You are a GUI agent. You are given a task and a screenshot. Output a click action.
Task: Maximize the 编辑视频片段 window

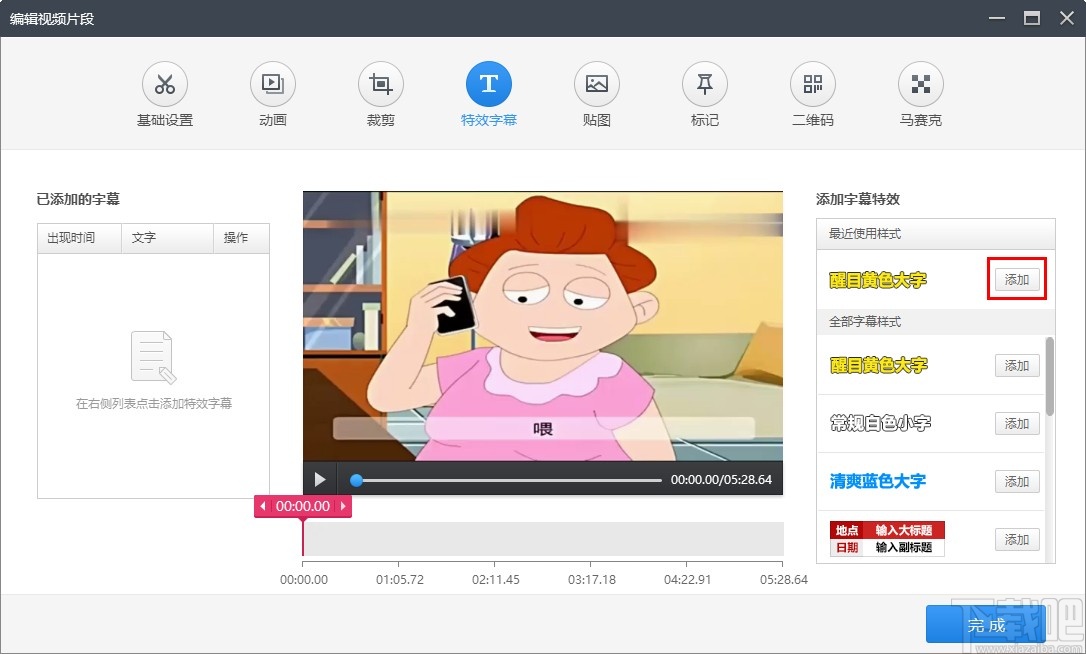pos(1032,18)
